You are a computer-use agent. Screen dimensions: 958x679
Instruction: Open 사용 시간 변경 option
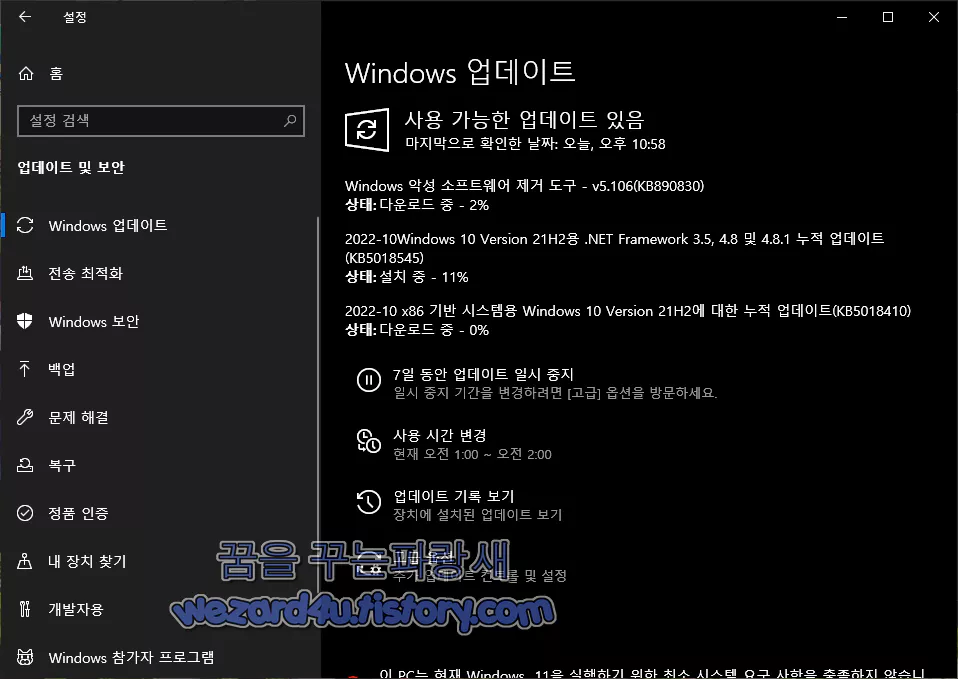pyautogui.click(x=440, y=435)
